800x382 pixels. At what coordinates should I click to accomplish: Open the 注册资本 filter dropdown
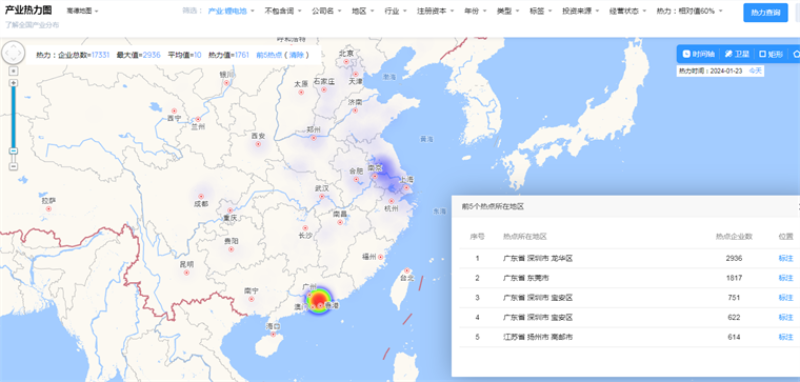(435, 11)
